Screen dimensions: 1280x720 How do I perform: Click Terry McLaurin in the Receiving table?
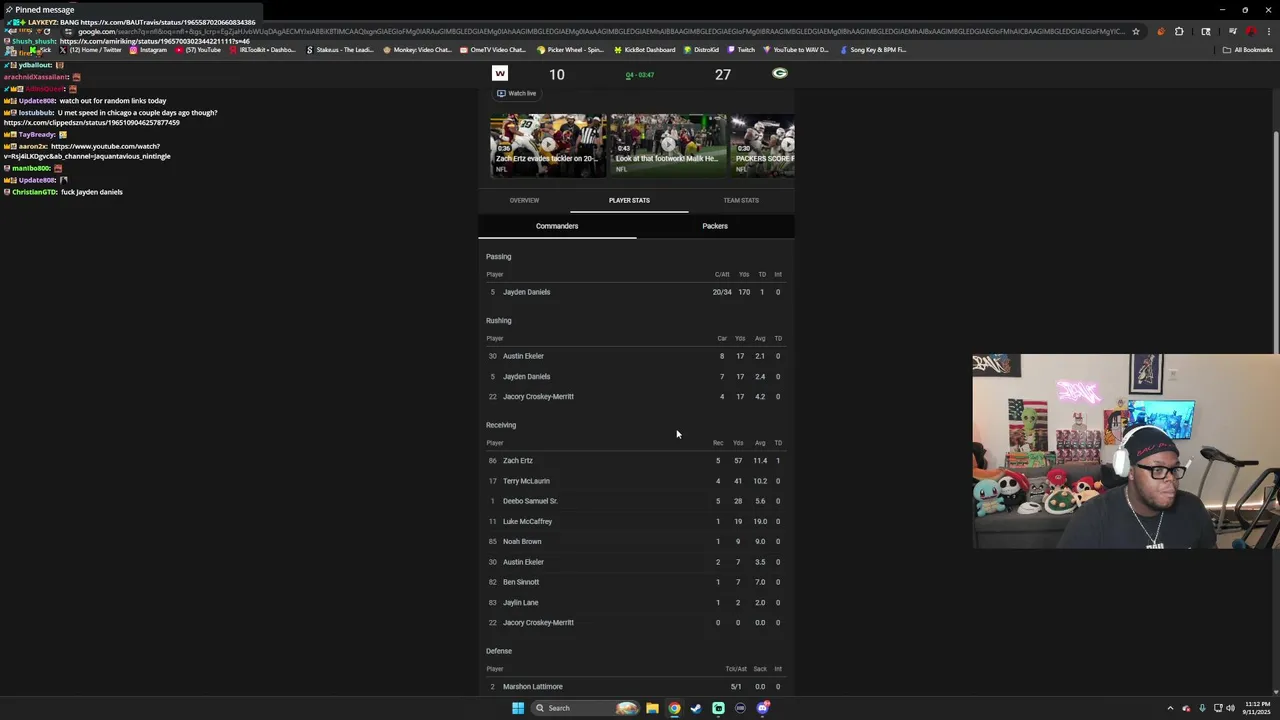526,481
